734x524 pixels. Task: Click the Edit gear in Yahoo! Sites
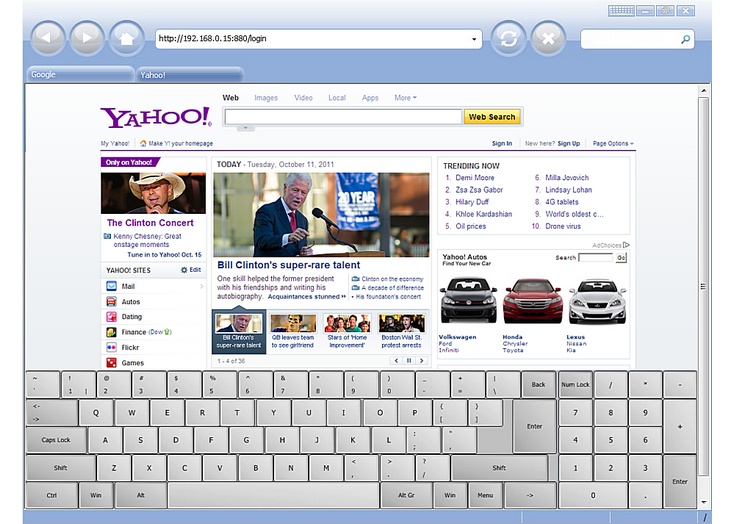pyautogui.click(x=184, y=270)
